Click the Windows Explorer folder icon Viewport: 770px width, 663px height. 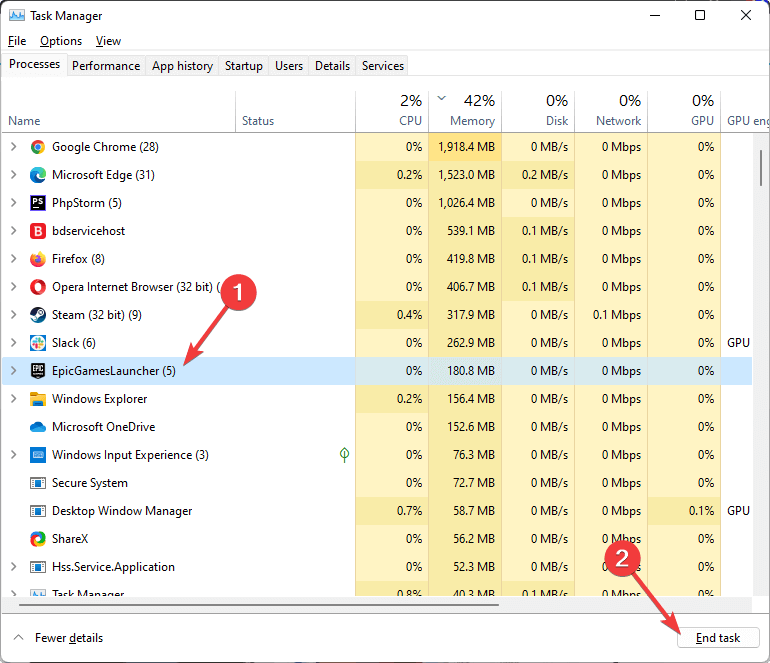pos(38,399)
